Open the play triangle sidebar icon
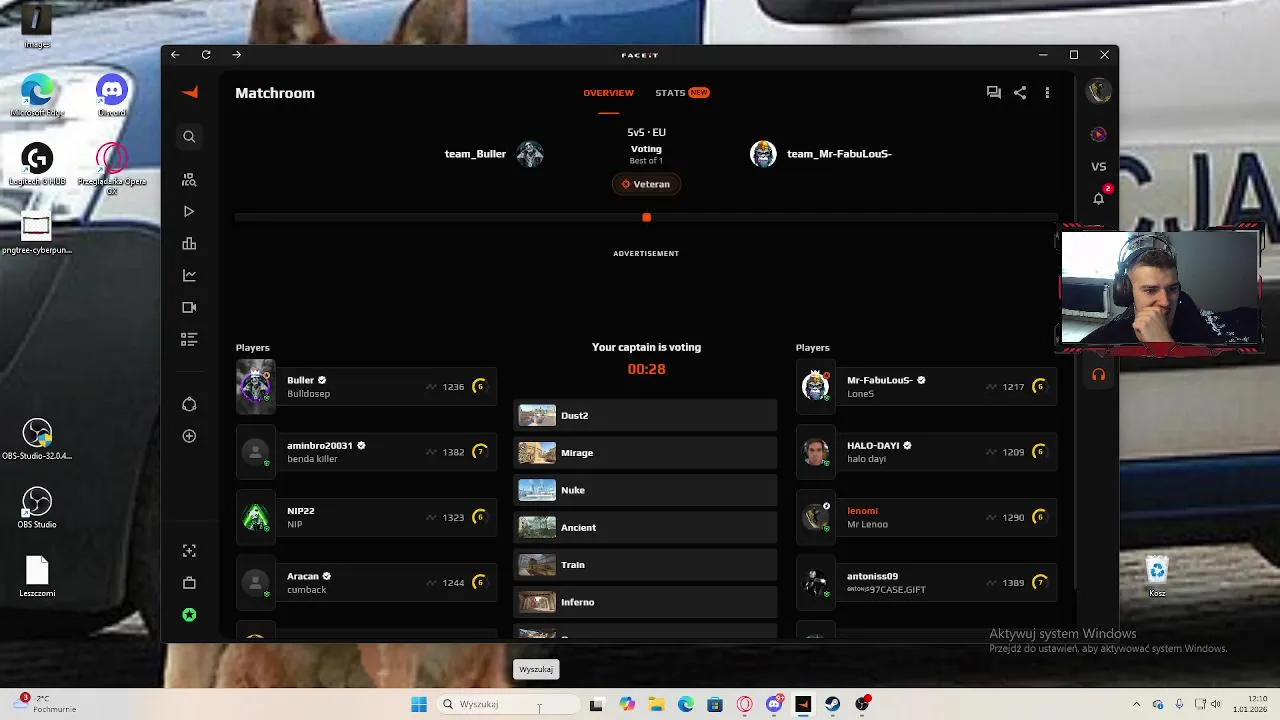This screenshot has height=720, width=1280. [x=189, y=212]
